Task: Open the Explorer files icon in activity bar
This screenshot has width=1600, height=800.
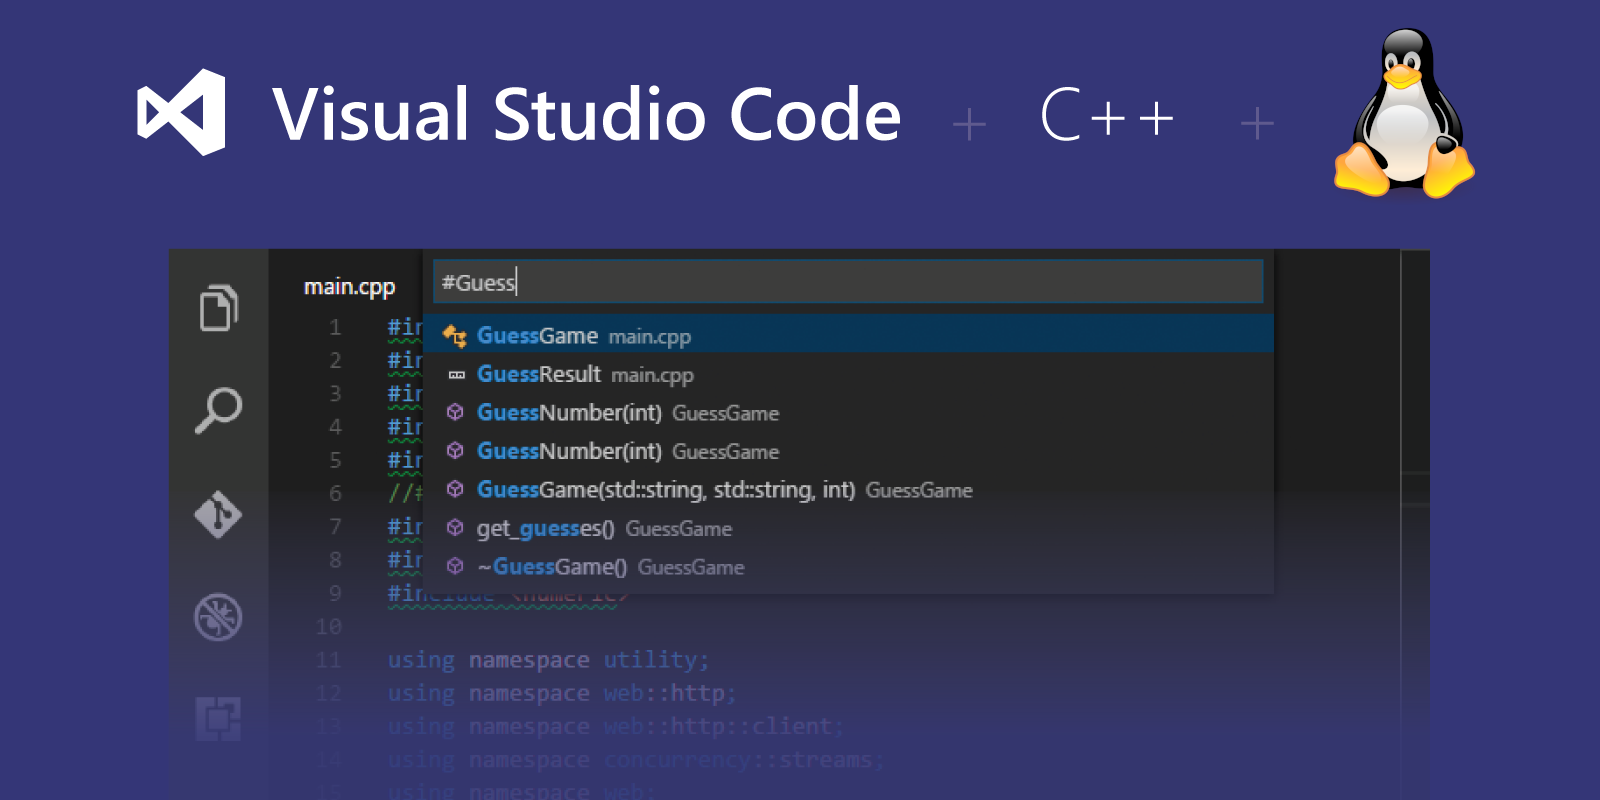Action: (219, 307)
